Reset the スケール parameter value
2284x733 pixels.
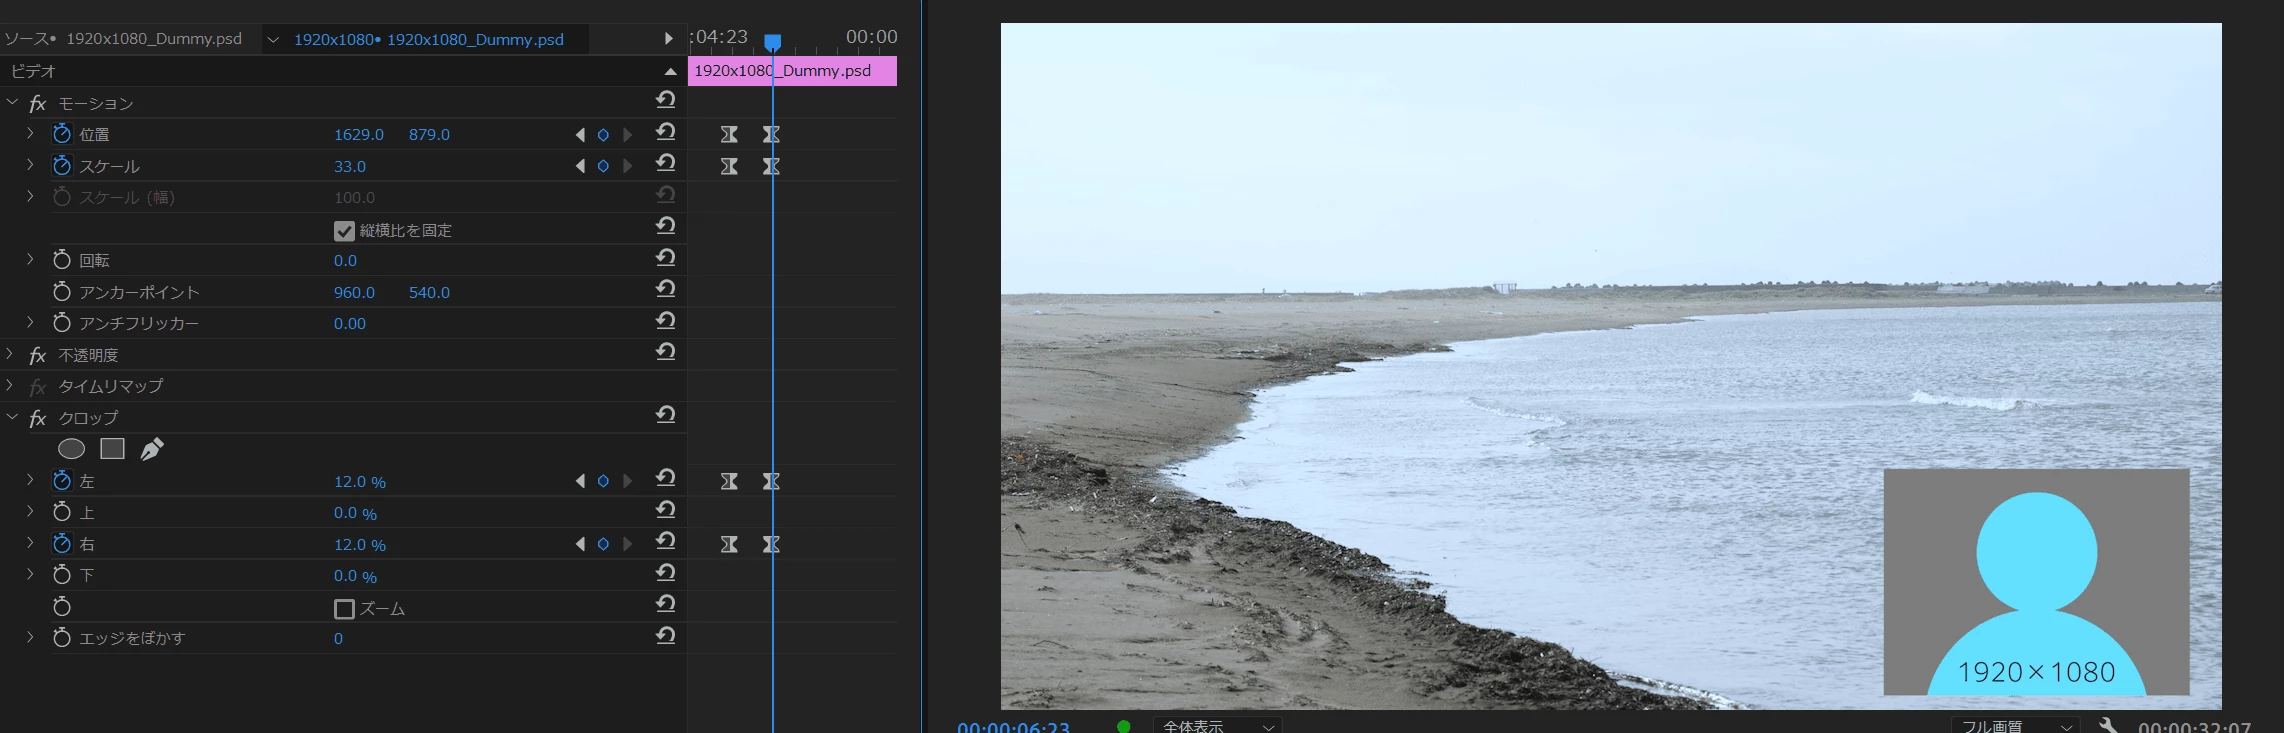665,162
